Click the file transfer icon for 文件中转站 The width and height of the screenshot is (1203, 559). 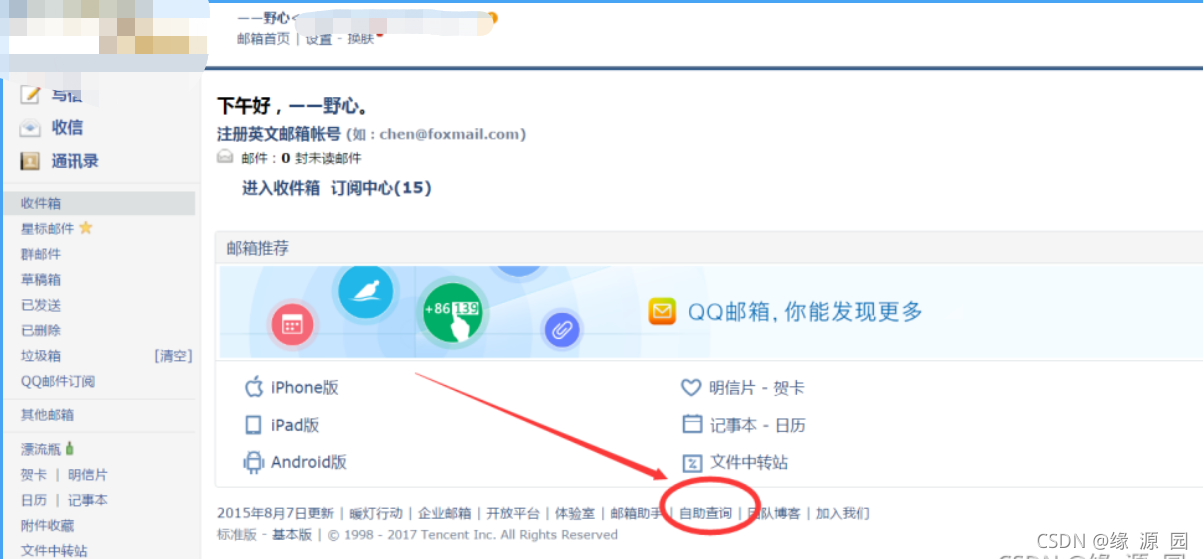pos(692,462)
